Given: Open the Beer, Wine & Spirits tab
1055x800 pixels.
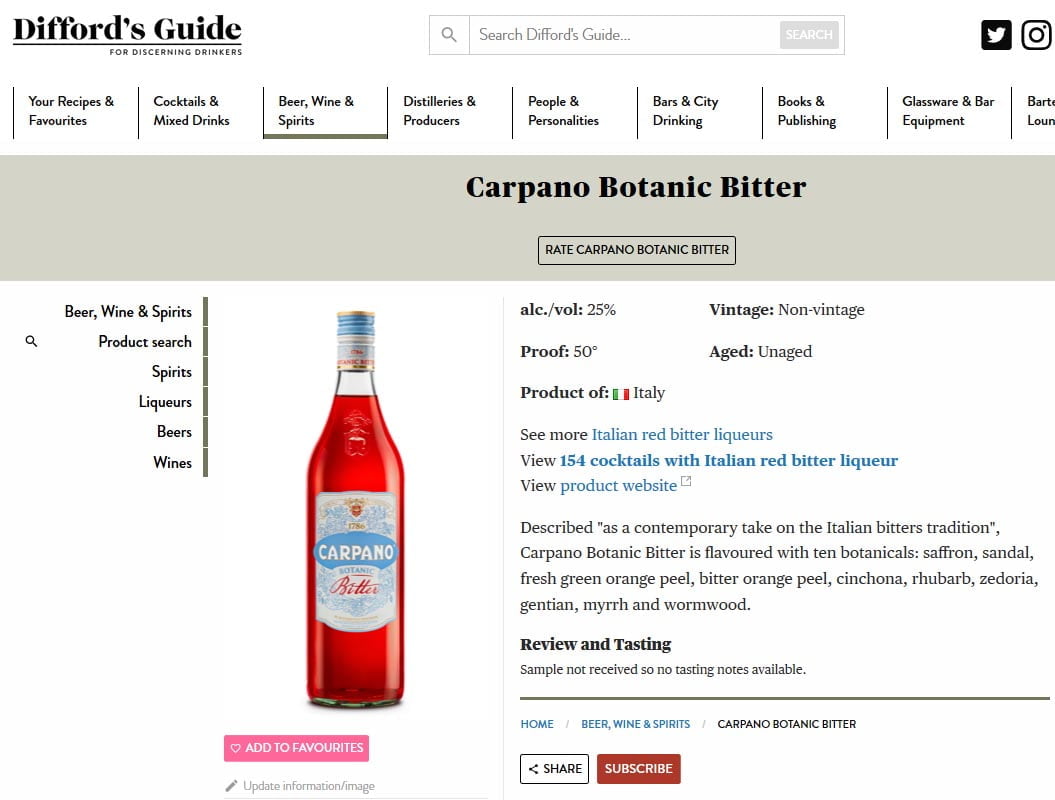Looking at the screenshot, I should pyautogui.click(x=325, y=112).
